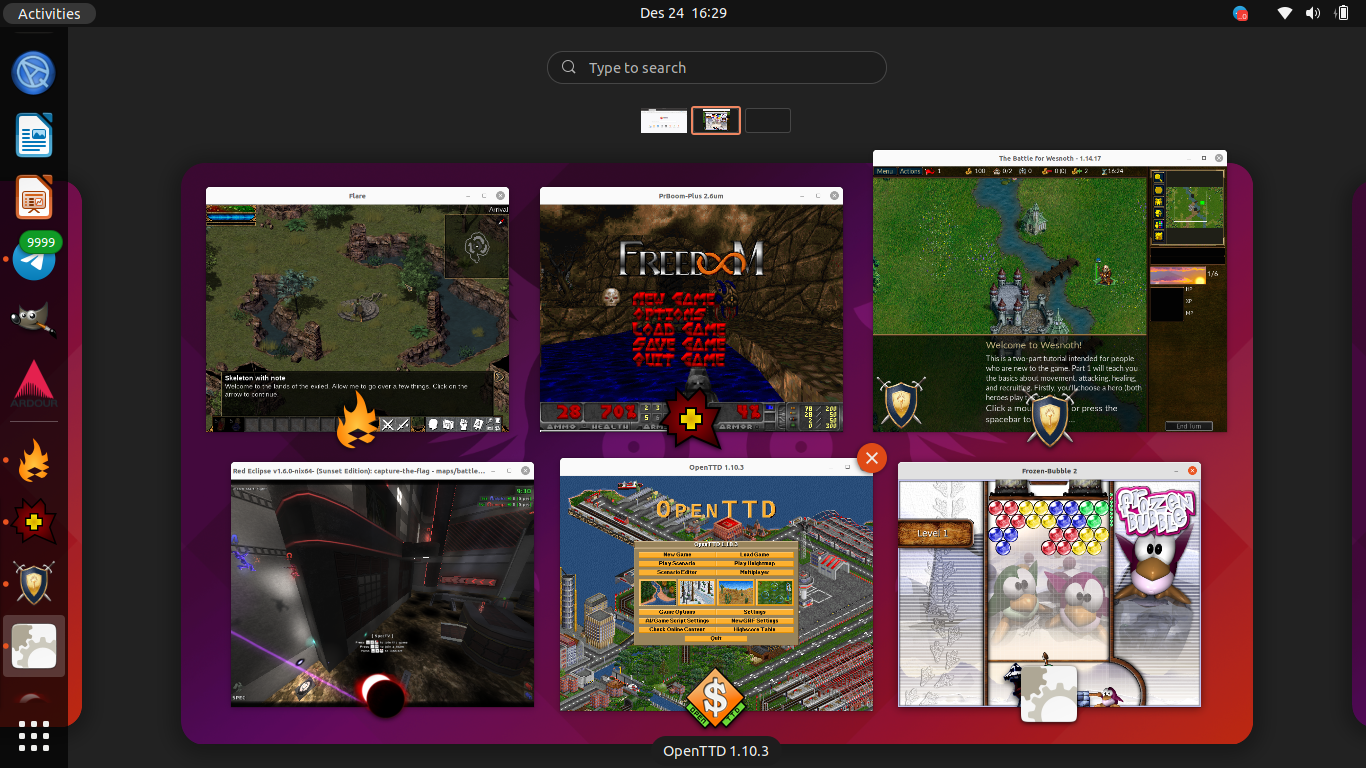The width and height of the screenshot is (1366, 768).
Task: Switch to the first workspace thumbnail
Action: click(664, 120)
